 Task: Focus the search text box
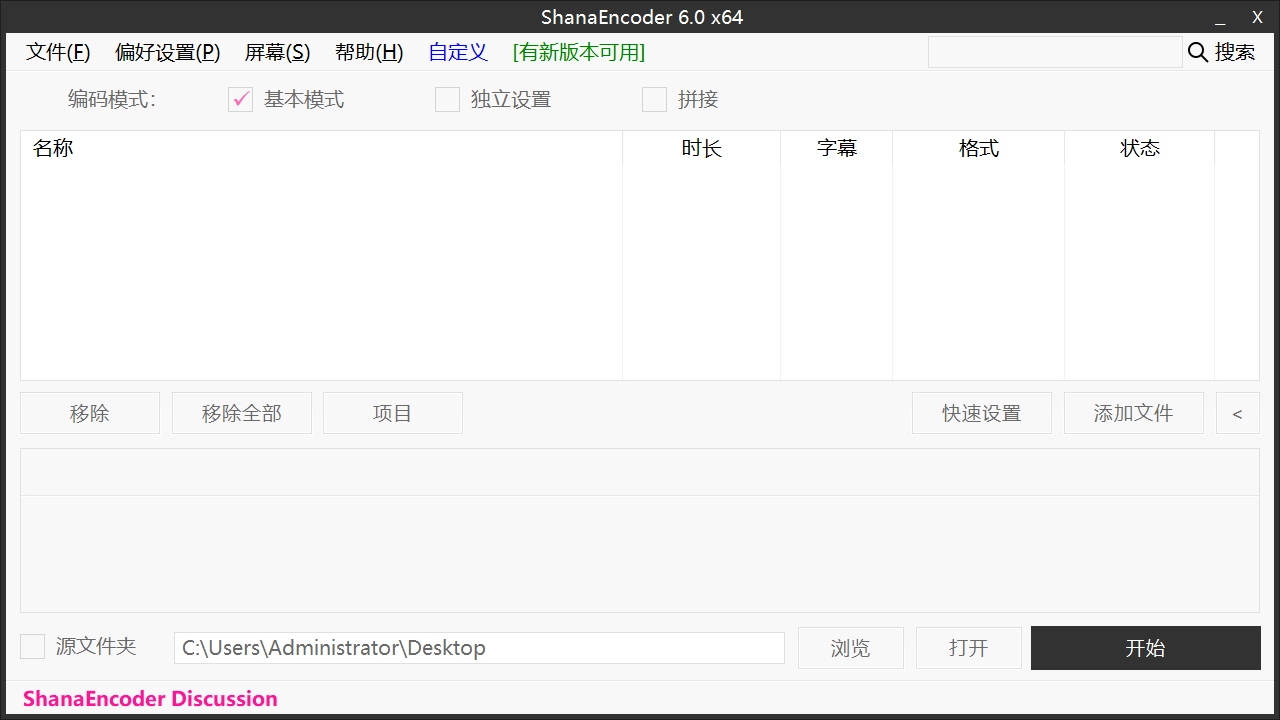(1055, 52)
